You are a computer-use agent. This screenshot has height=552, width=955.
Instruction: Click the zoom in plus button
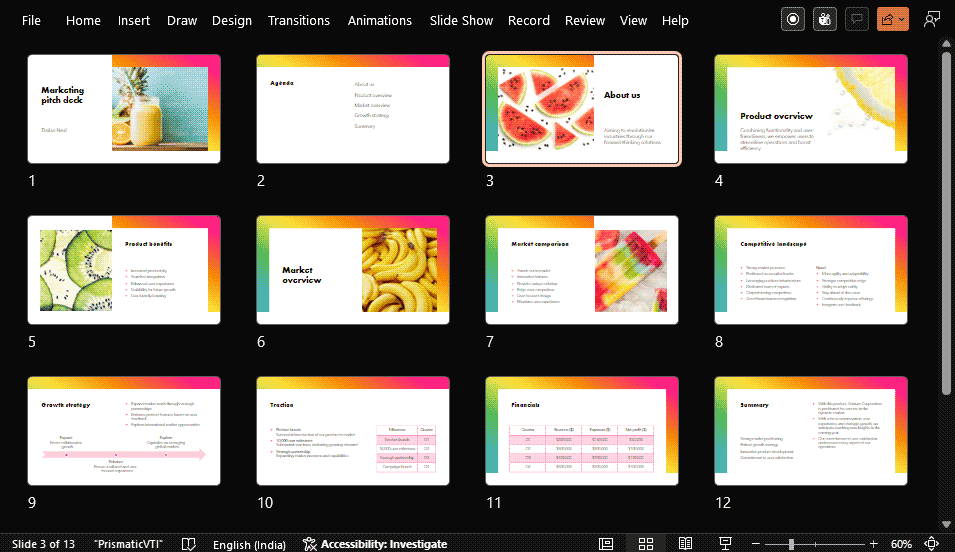tap(873, 543)
